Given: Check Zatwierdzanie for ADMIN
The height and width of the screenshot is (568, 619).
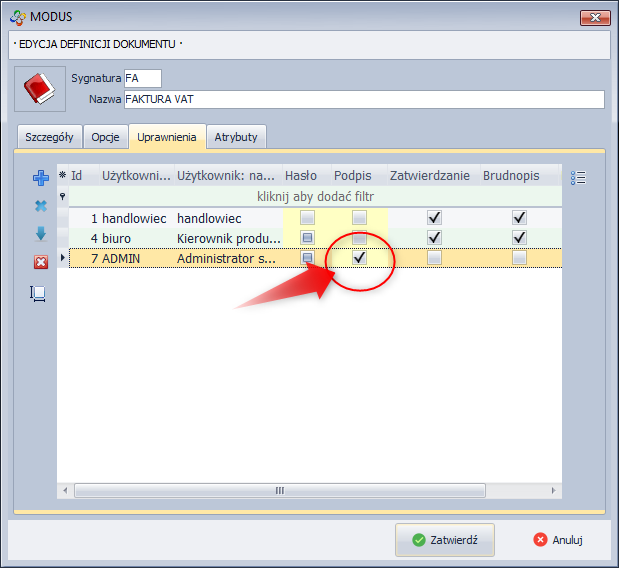Looking at the screenshot, I should tap(434, 258).
